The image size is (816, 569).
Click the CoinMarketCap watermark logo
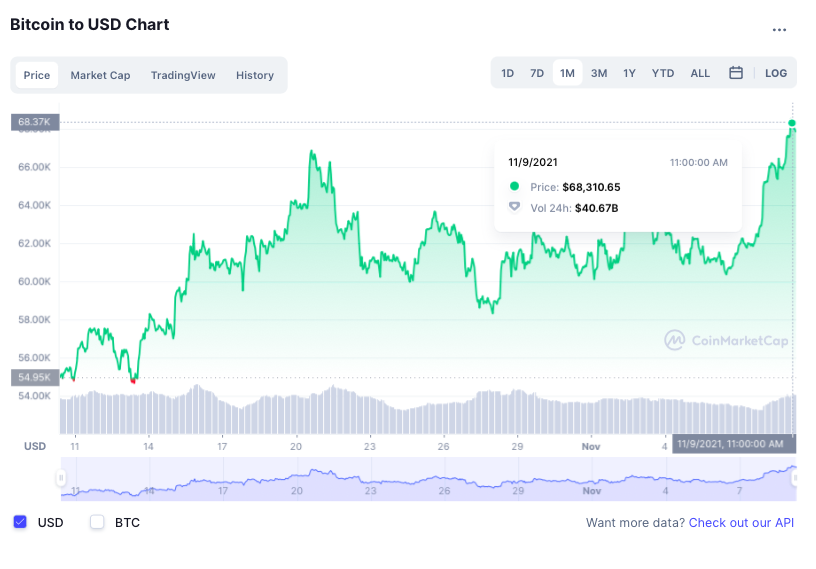pyautogui.click(x=726, y=341)
